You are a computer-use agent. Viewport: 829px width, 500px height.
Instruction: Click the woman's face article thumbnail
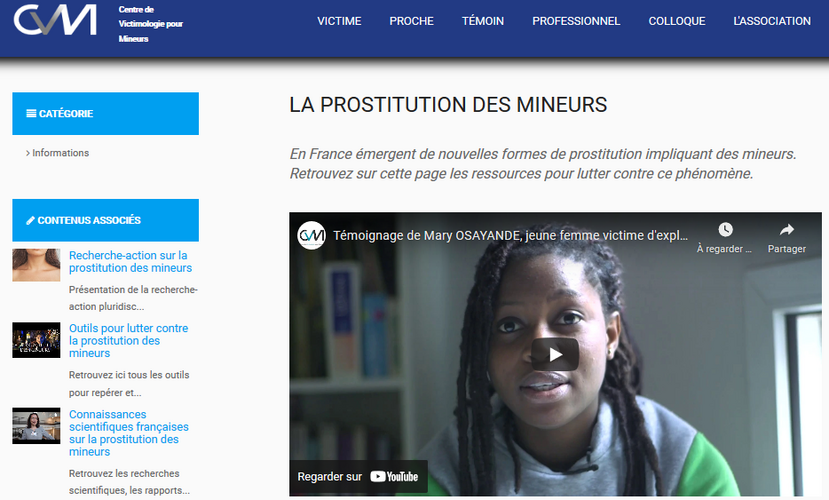click(x=36, y=265)
